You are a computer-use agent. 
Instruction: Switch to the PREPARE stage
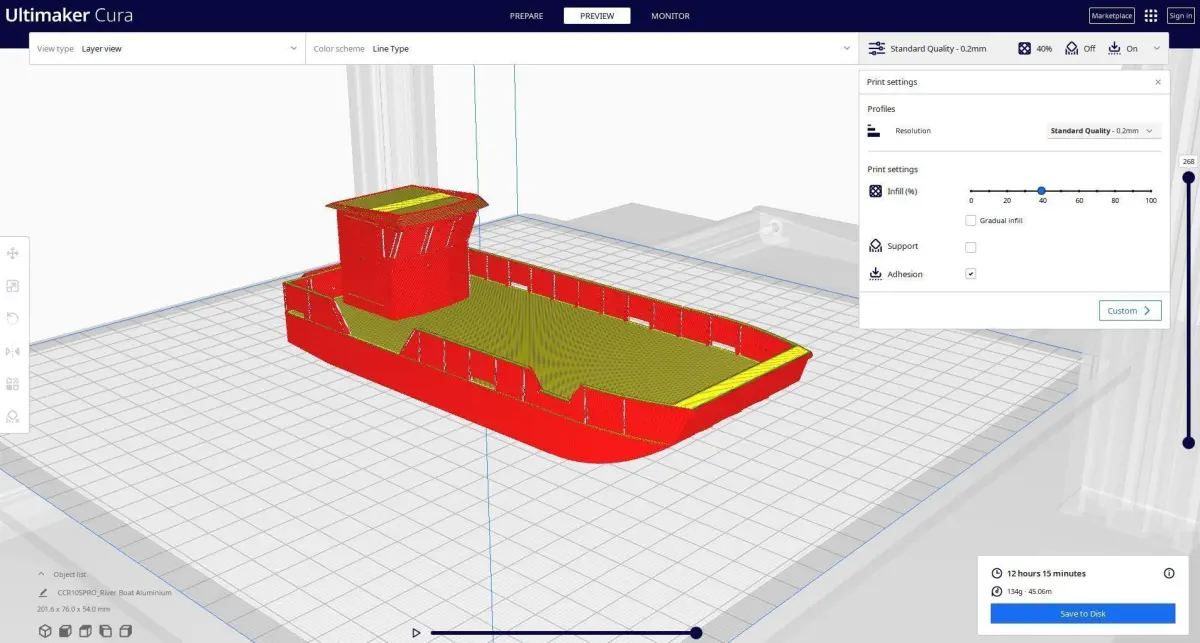click(526, 16)
